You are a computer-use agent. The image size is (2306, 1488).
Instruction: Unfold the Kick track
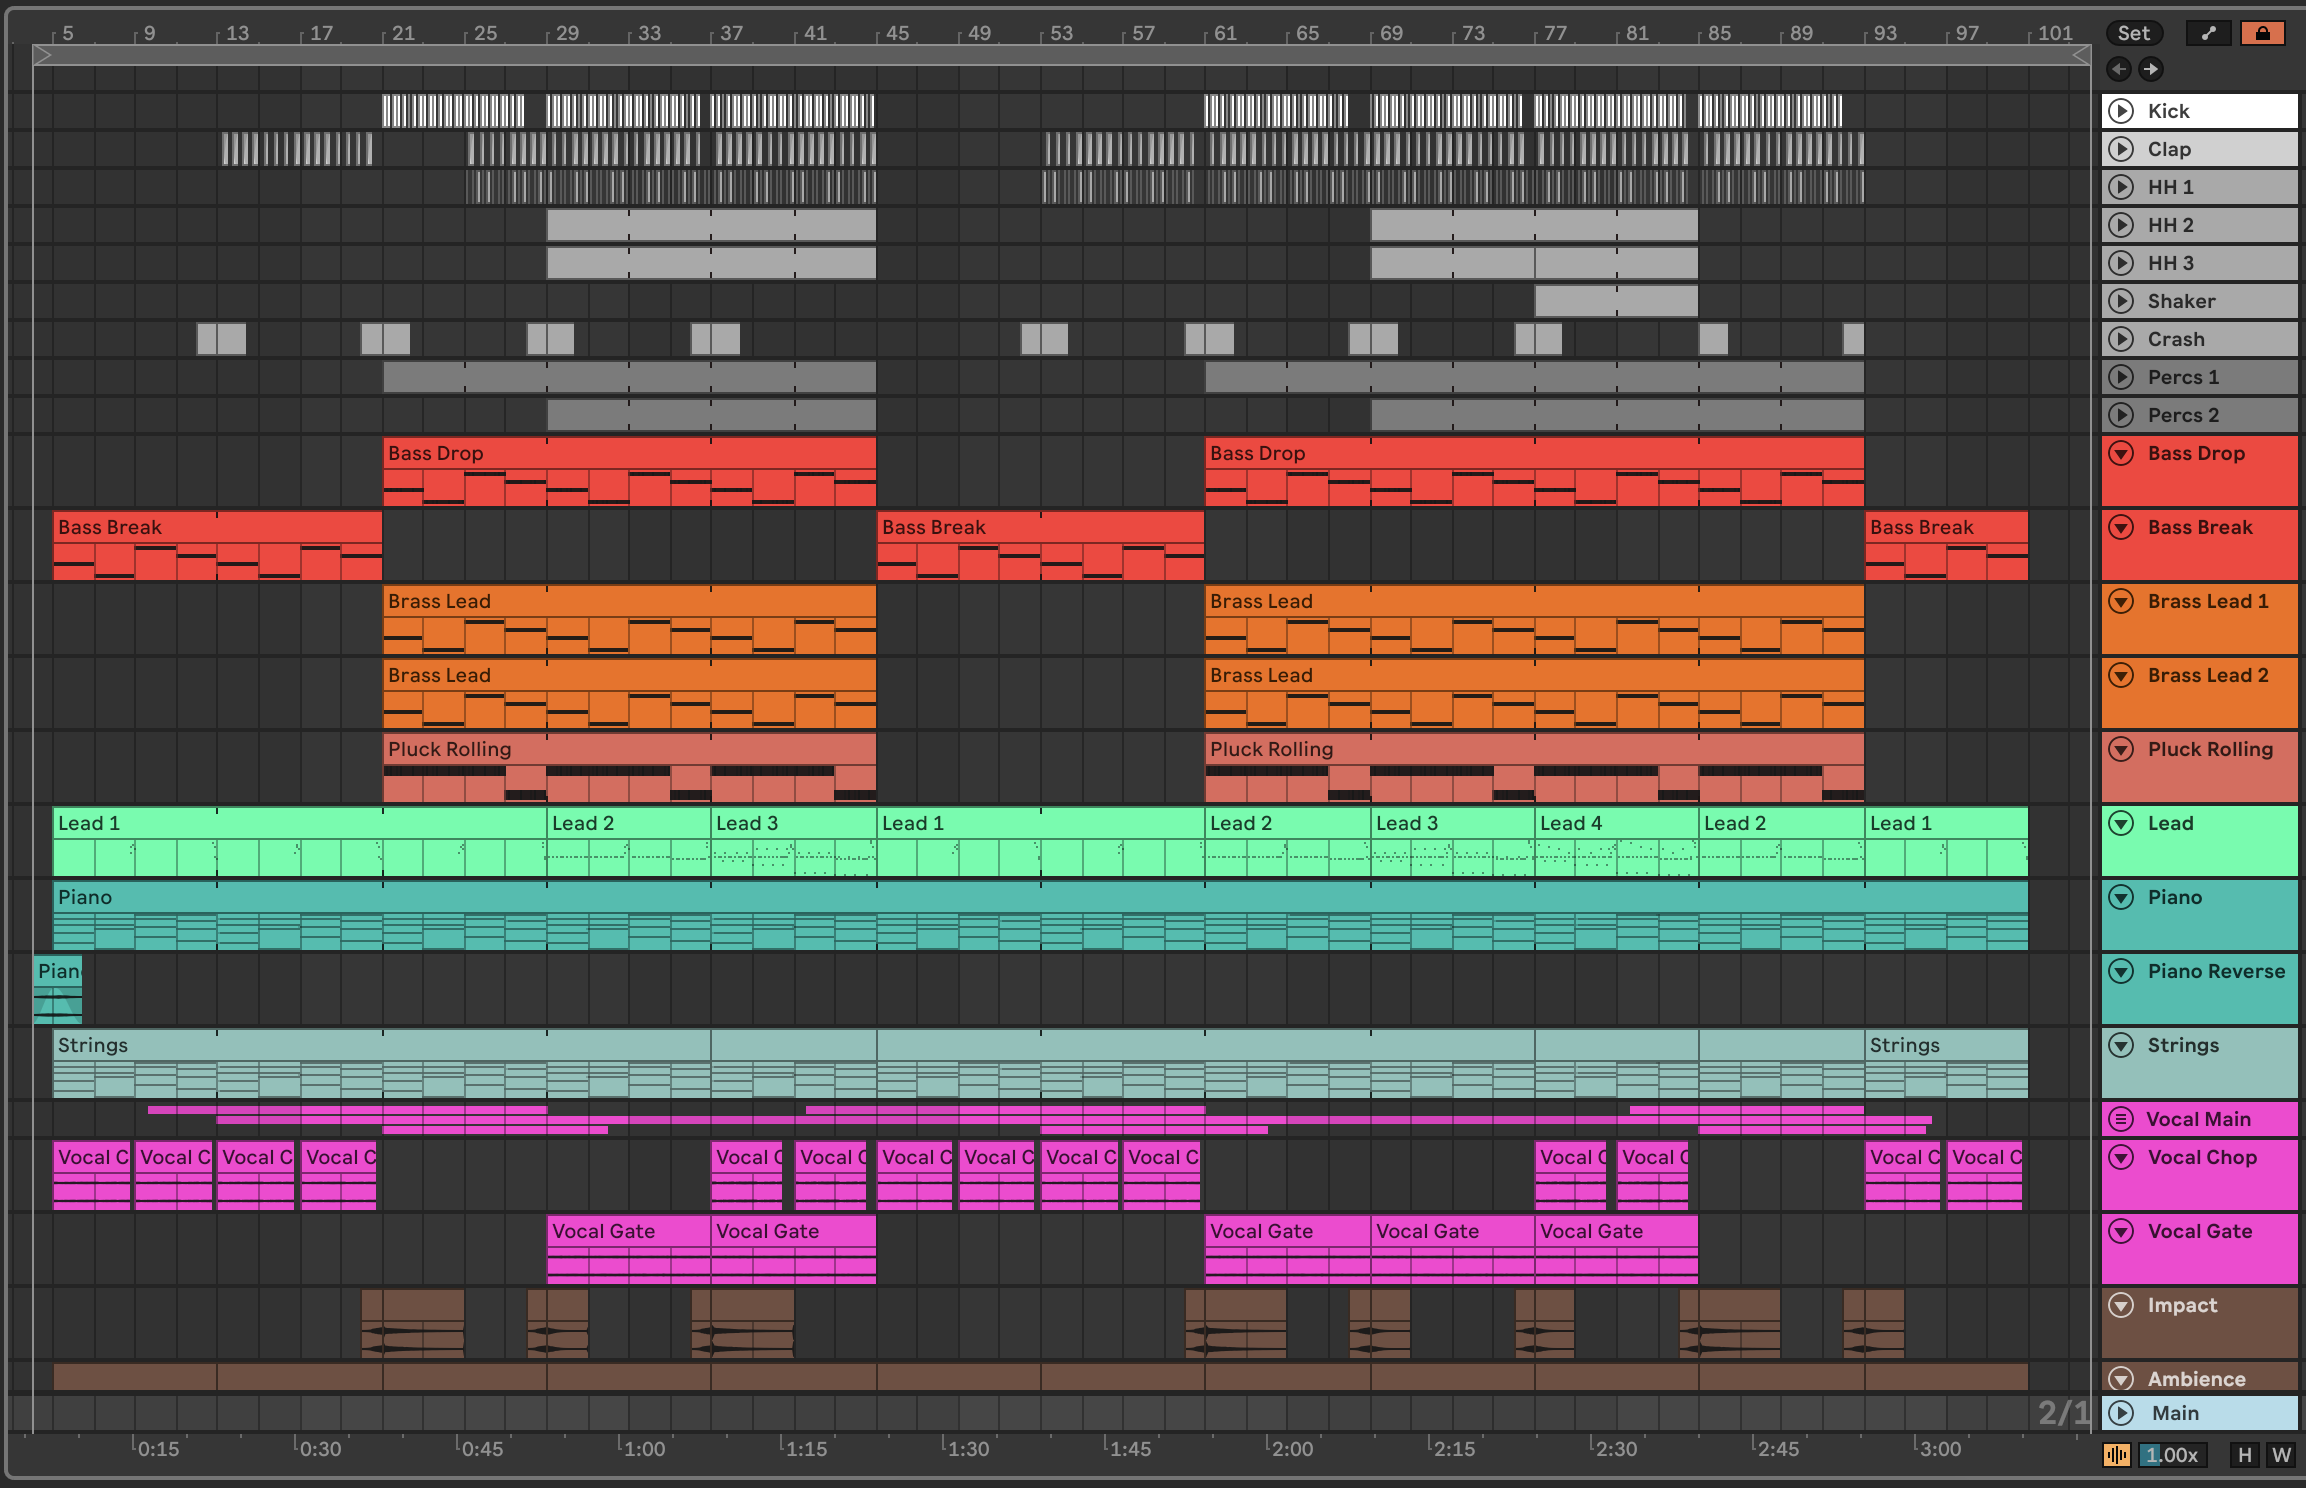point(2121,111)
